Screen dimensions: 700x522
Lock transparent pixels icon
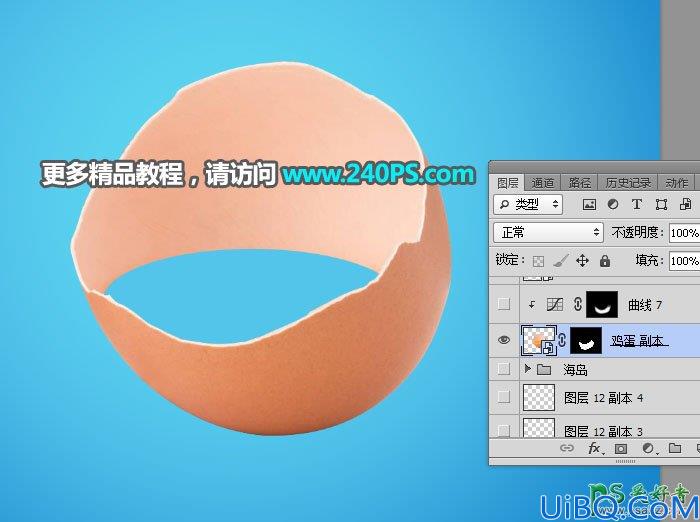point(539,261)
